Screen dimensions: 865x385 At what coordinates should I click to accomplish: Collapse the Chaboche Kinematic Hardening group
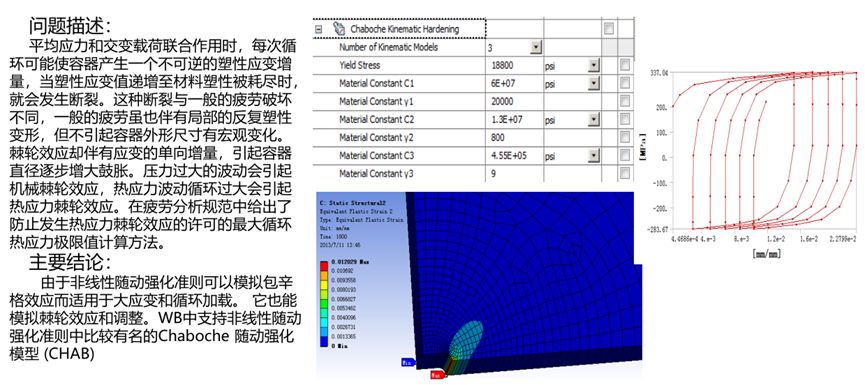pos(318,29)
